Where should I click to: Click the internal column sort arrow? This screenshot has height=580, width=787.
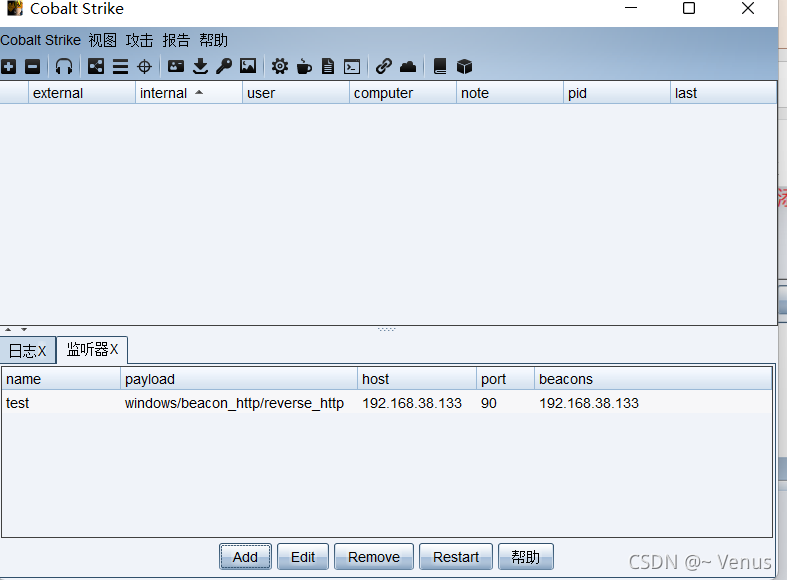pyautogui.click(x=199, y=92)
